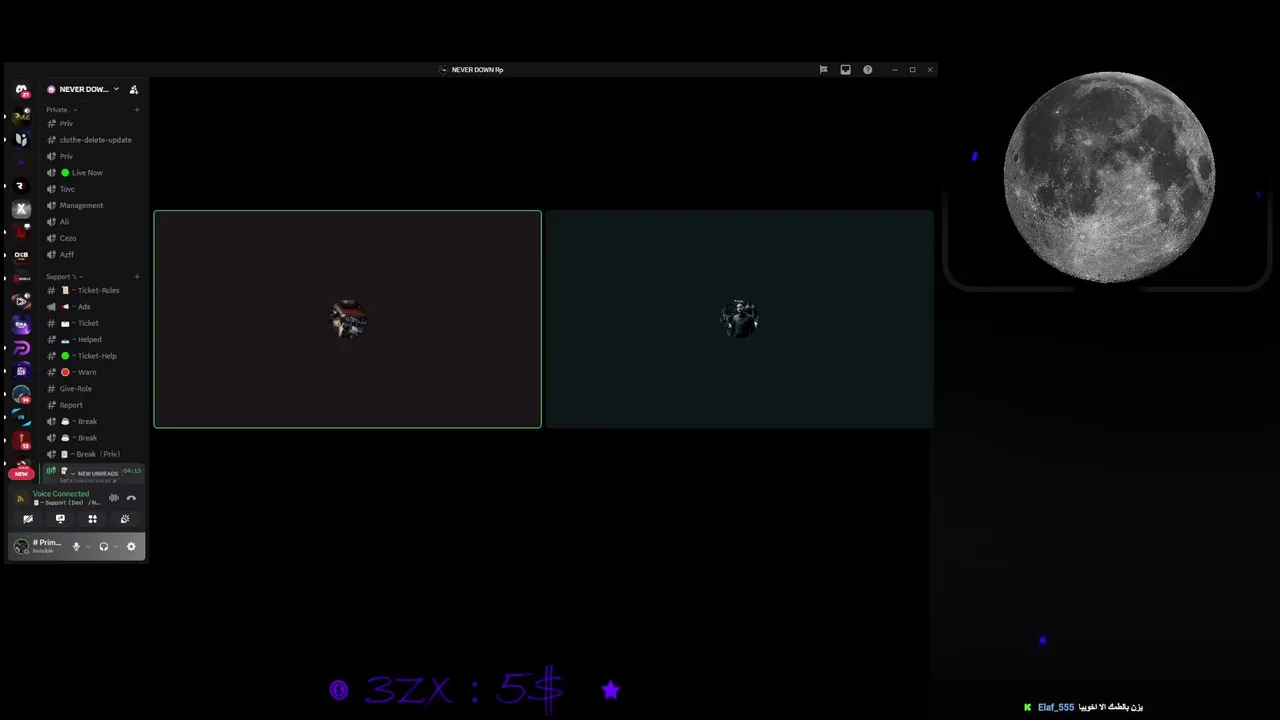The height and width of the screenshot is (720, 1280).
Task: Join the Break (Priv) voice channel
Action: tap(95, 454)
